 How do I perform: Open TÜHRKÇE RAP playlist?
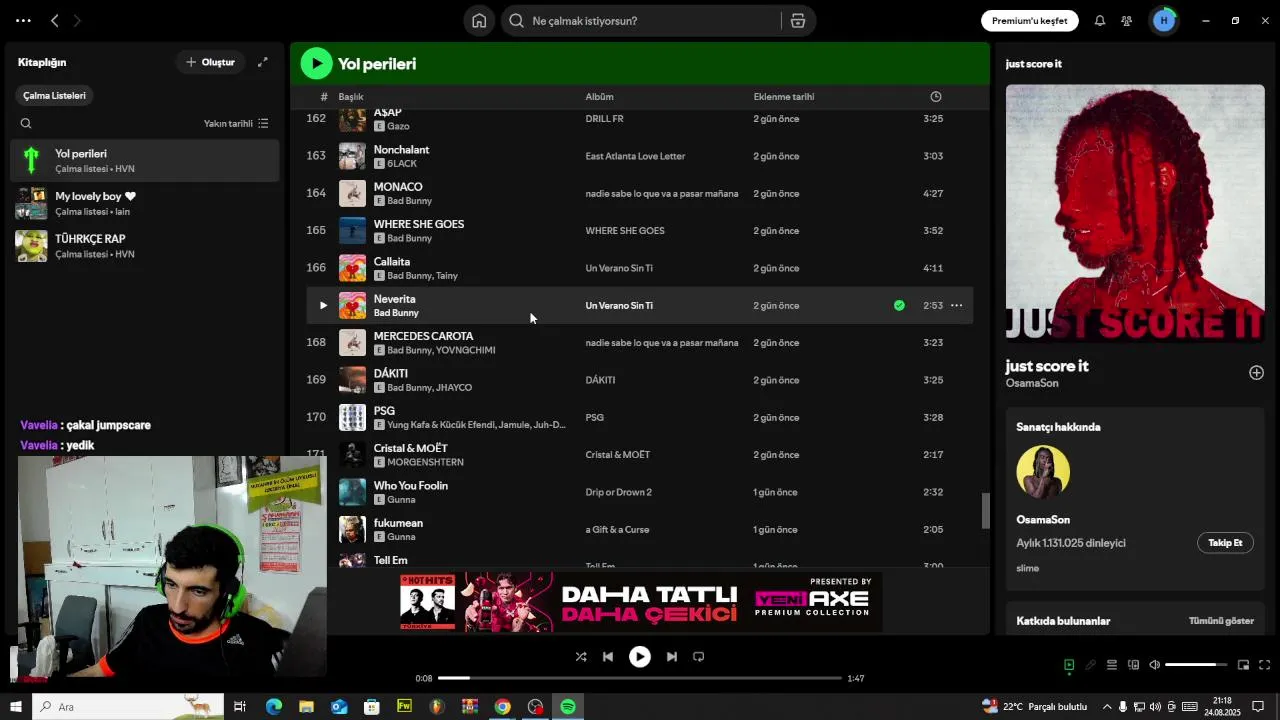pyautogui.click(x=145, y=246)
